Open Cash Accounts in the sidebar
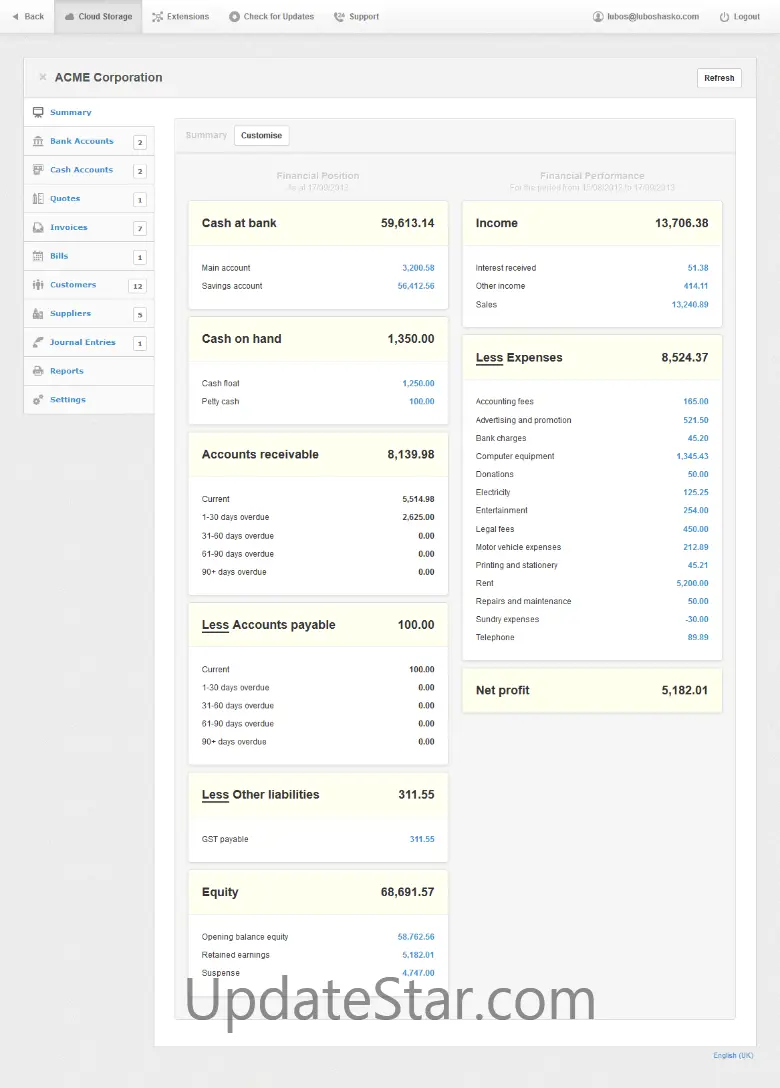Image resolution: width=780 pixels, height=1088 pixels. tap(81, 170)
